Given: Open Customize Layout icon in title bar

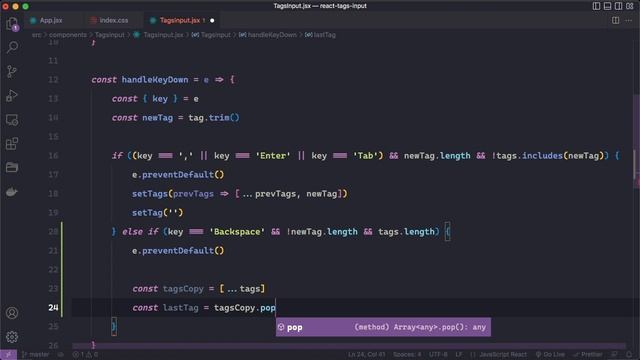Looking at the screenshot, I should pyautogui.click(x=630, y=6).
